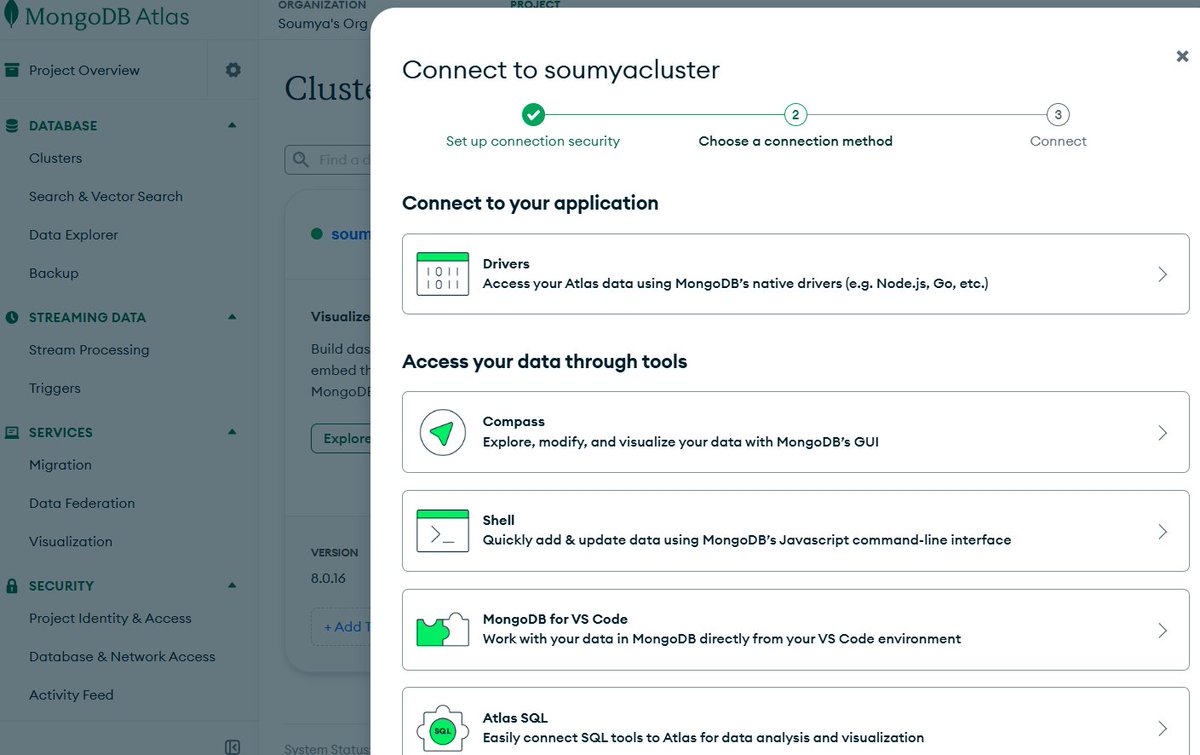The width and height of the screenshot is (1200, 755).
Task: Select Compass connection method title
Action: 514,422
